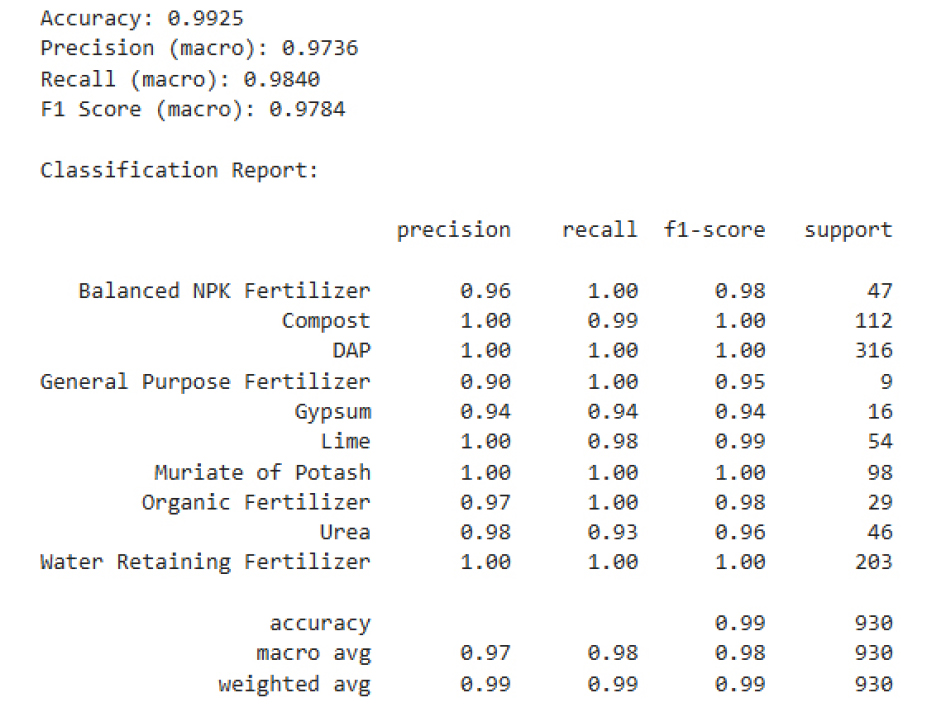Viewport: 926px width, 705px height.
Task: Click the F1 Score (macro) 0.9784 line
Action: (193, 109)
